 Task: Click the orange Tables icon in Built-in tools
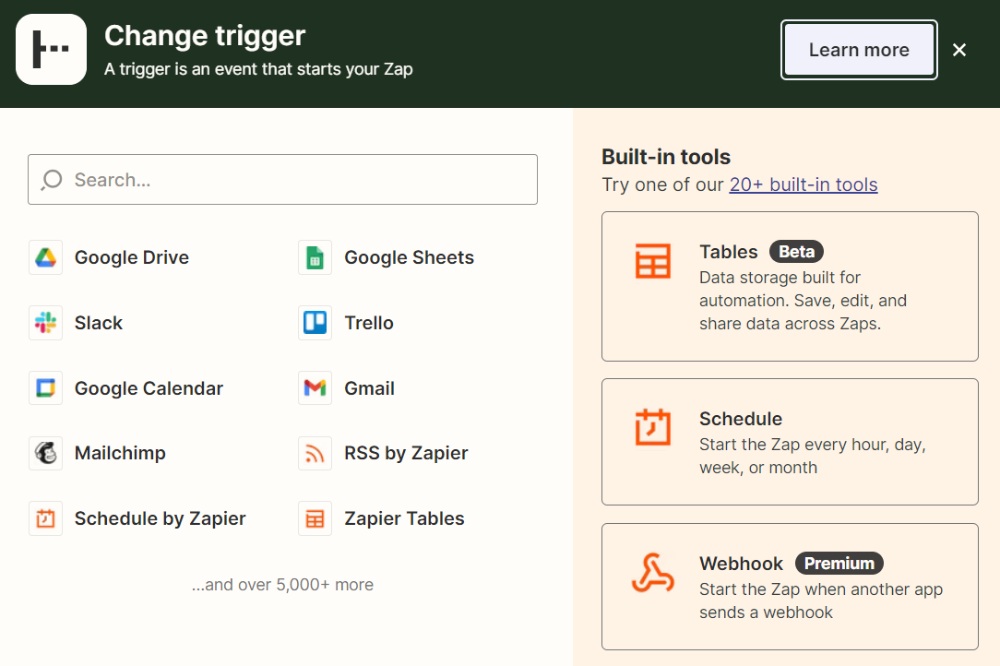653,261
